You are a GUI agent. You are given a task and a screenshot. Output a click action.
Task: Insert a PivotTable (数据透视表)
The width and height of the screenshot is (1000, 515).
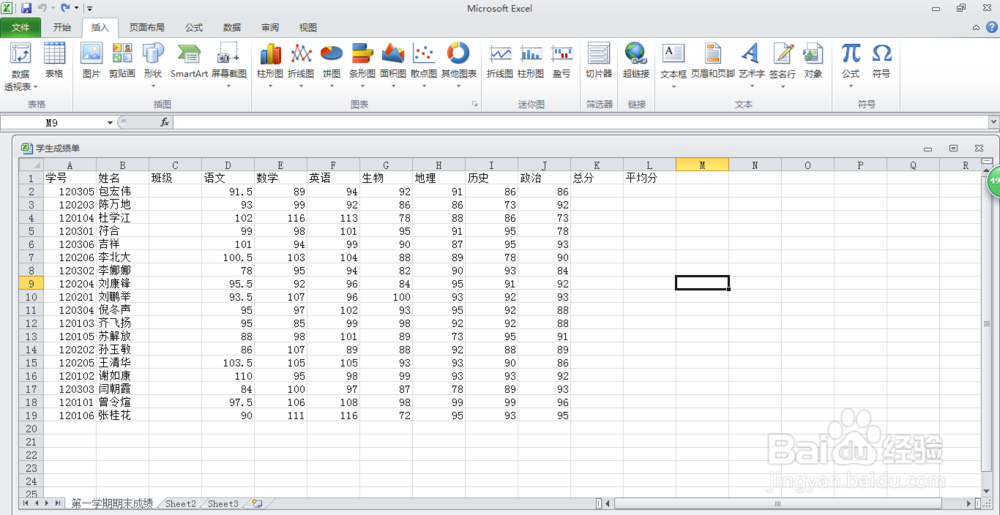click(20, 67)
